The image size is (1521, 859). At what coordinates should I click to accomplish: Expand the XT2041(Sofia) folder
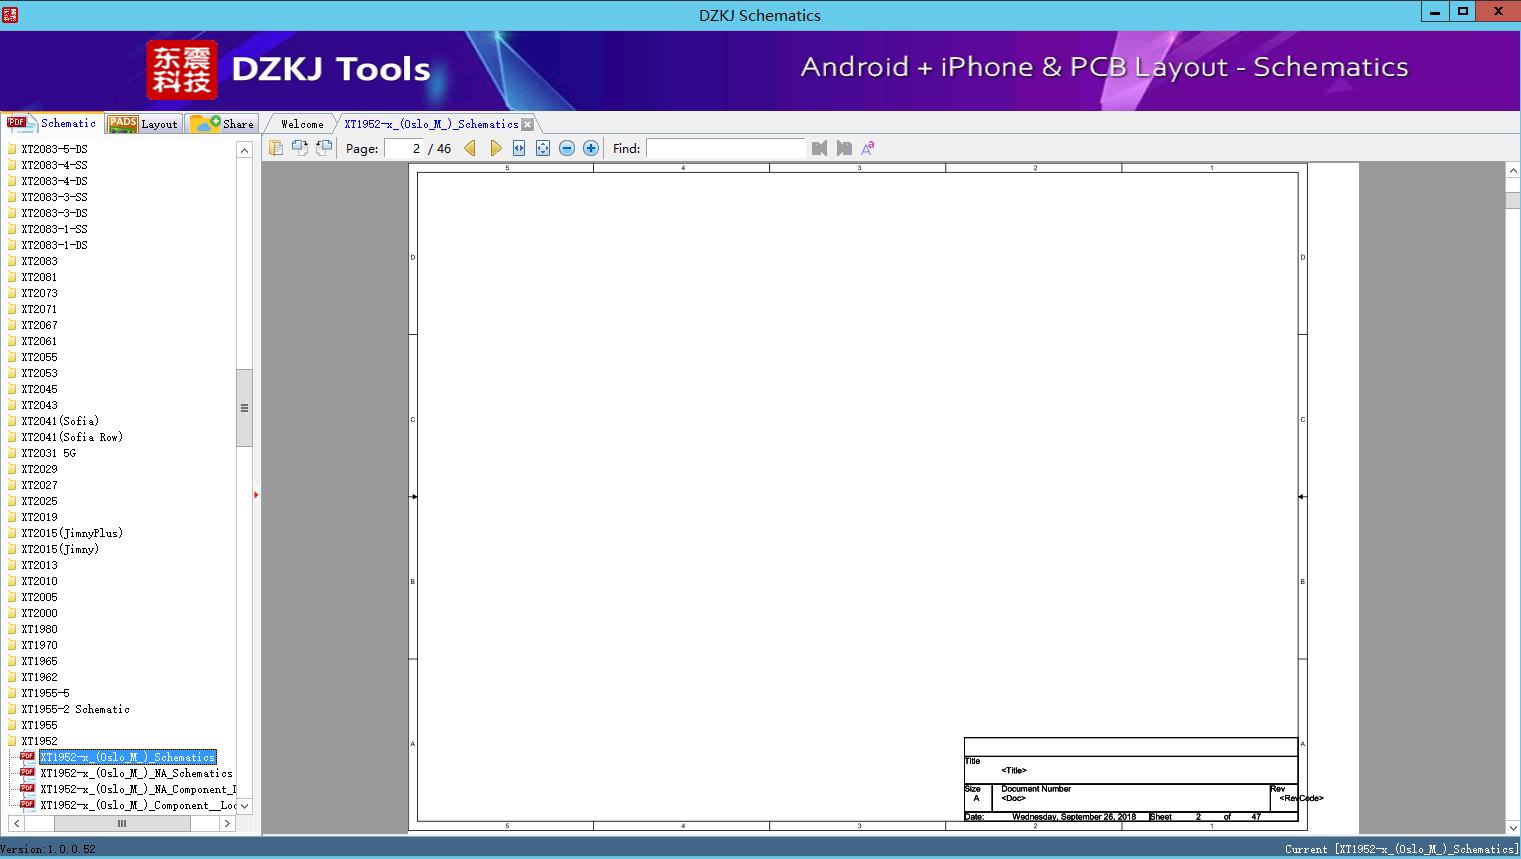coord(60,421)
